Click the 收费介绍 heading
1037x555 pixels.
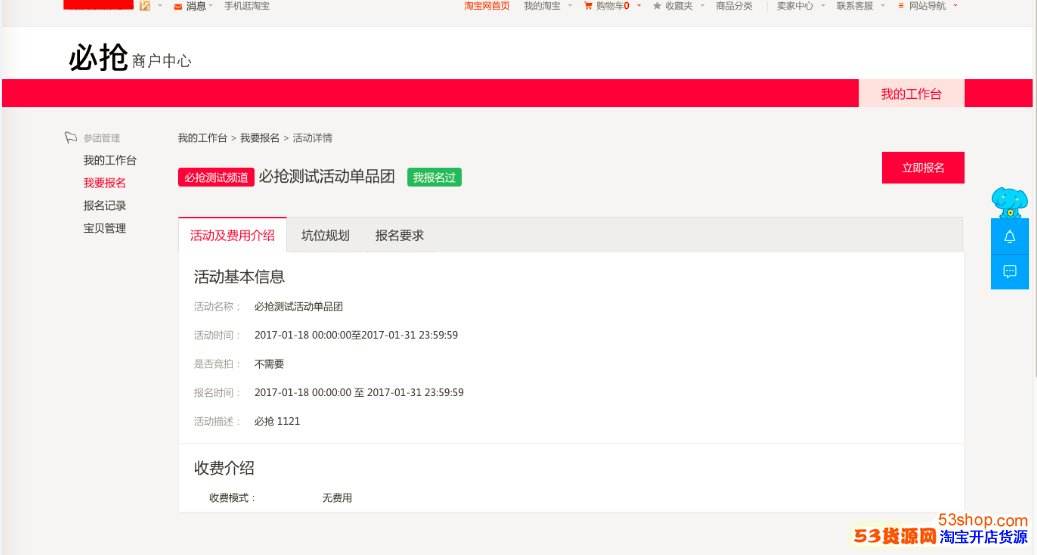click(x=224, y=468)
